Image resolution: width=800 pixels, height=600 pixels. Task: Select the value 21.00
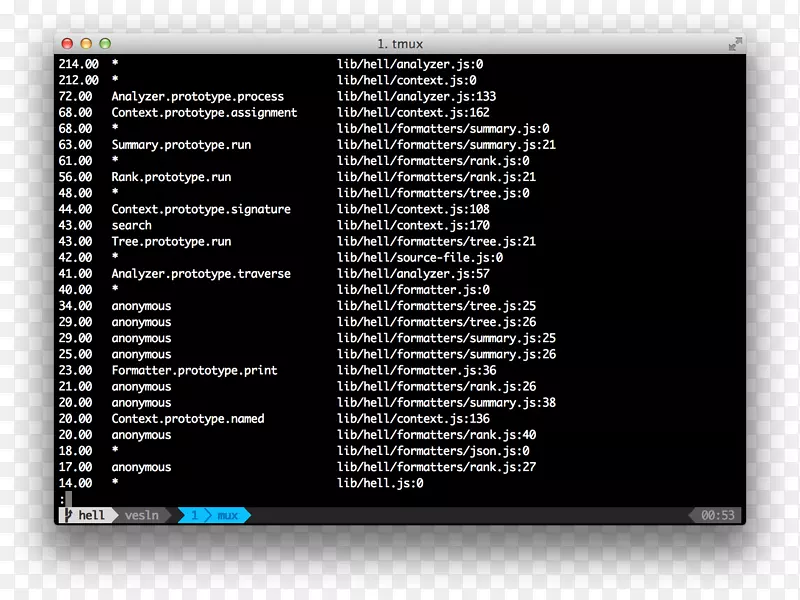coord(75,386)
